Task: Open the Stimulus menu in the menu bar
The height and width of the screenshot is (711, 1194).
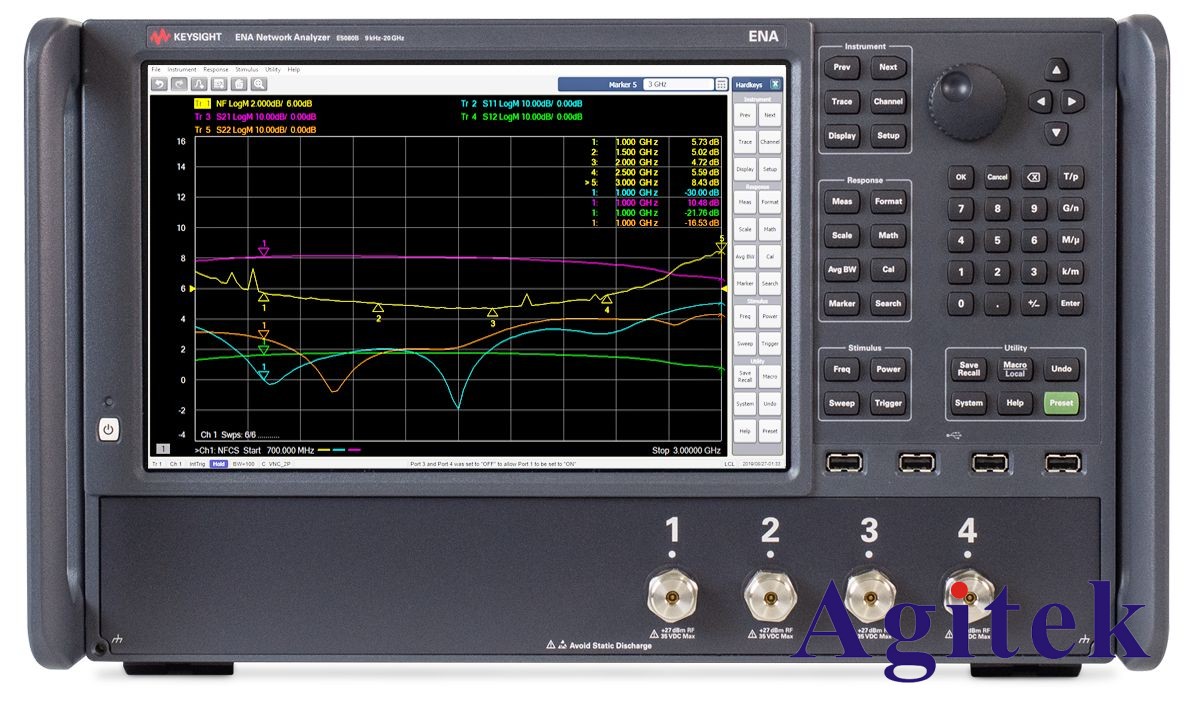Action: (x=246, y=70)
